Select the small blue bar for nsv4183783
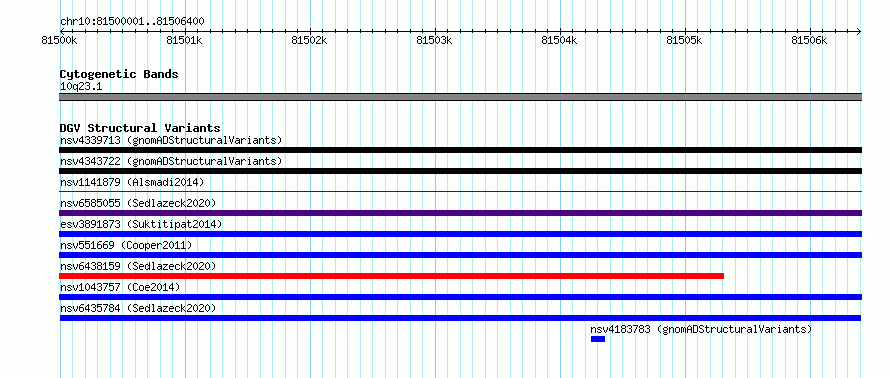Viewport: 890px width, 378px height. pos(598,339)
